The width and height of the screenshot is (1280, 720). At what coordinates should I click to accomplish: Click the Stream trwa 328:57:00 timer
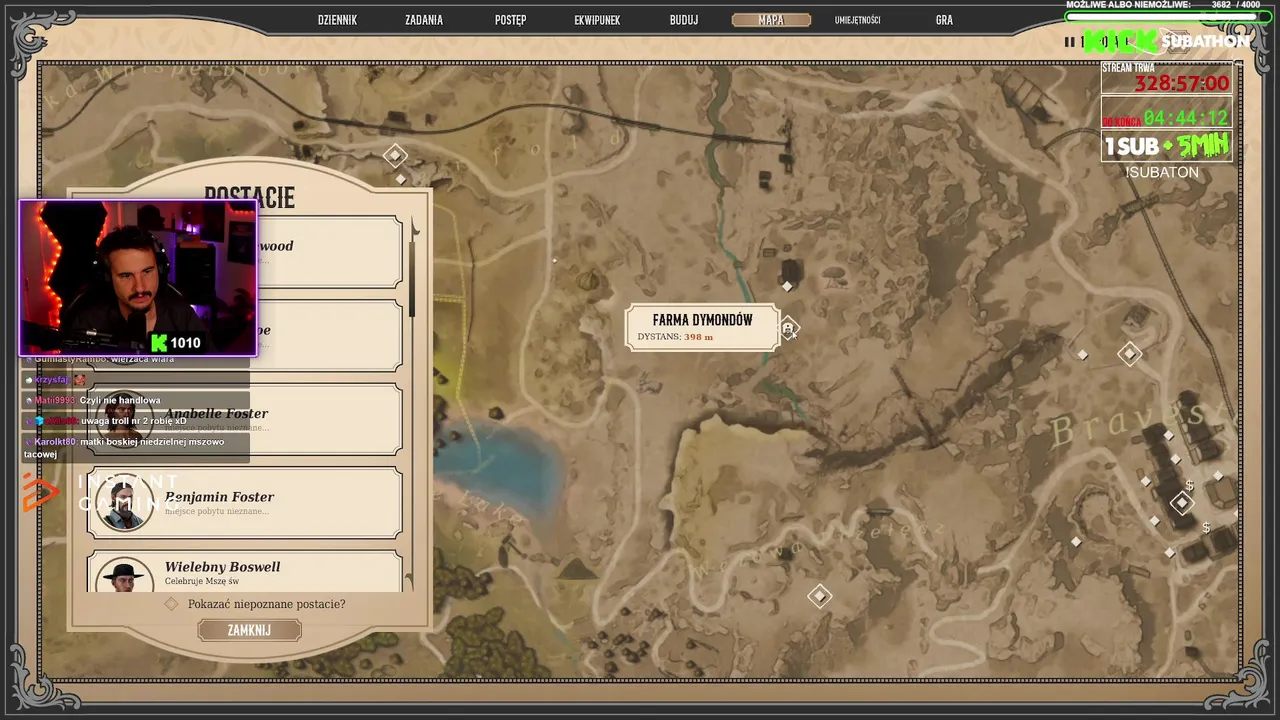[1166, 80]
